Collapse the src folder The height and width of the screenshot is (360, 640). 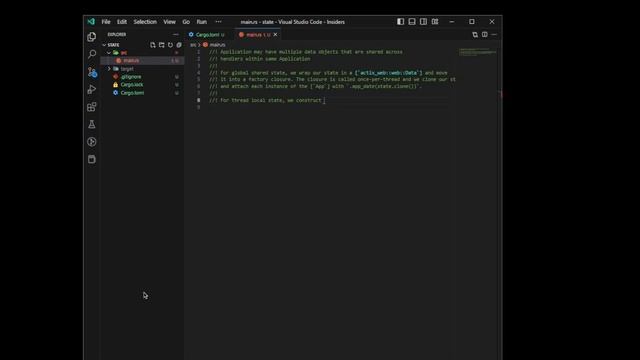(109, 53)
